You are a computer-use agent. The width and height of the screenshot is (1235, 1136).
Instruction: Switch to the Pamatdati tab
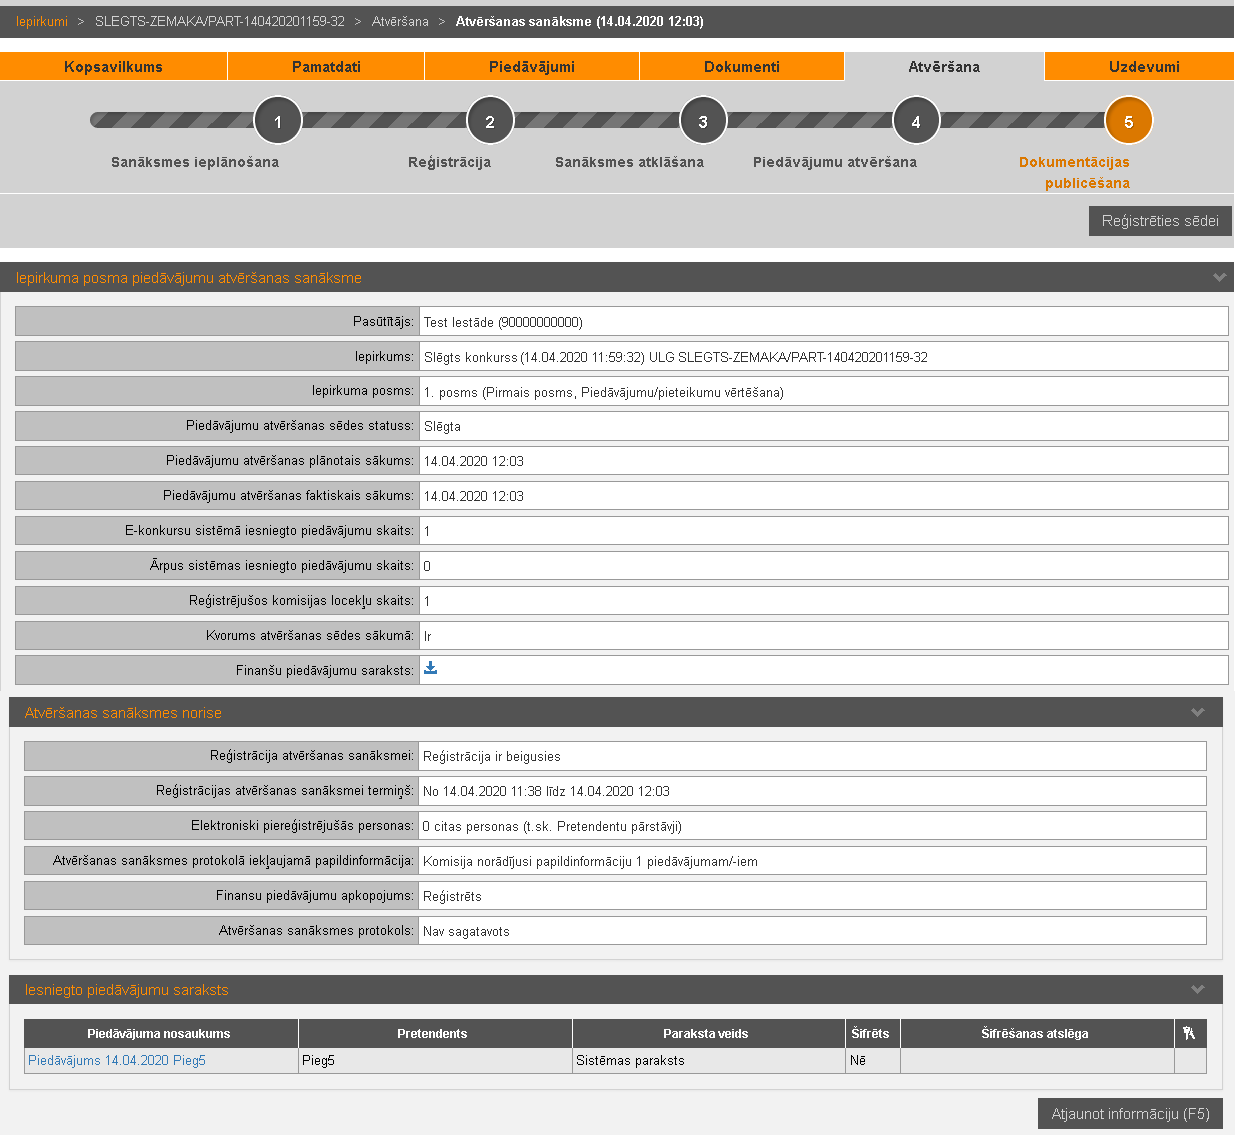(x=326, y=67)
